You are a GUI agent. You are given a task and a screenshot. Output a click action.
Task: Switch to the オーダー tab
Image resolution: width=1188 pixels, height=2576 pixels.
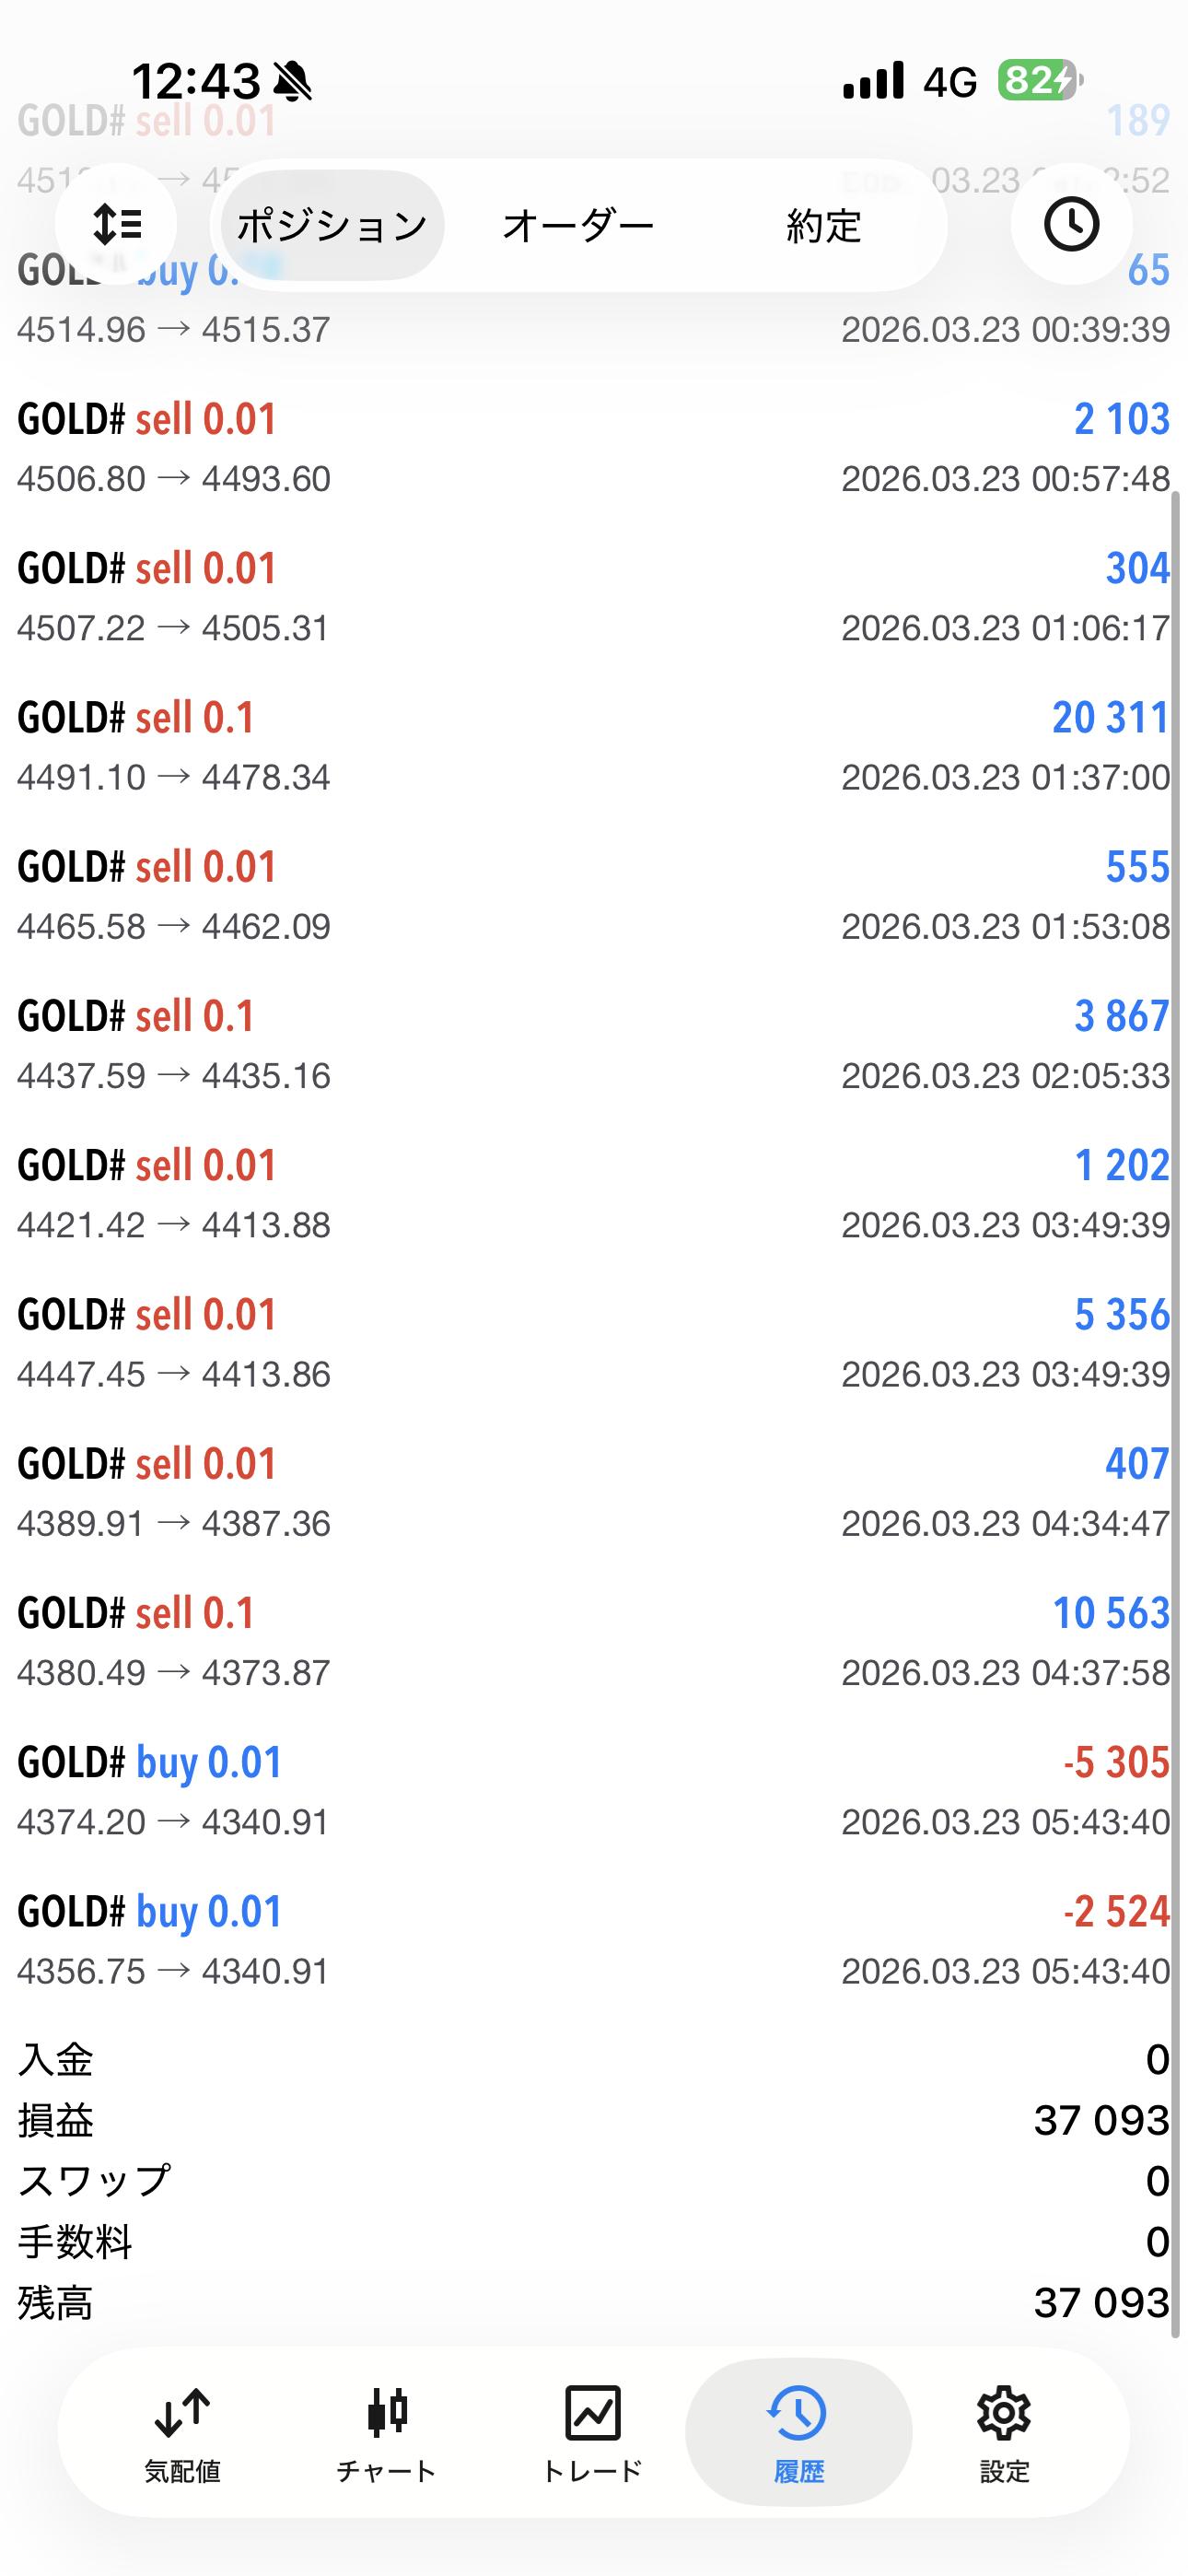point(578,226)
